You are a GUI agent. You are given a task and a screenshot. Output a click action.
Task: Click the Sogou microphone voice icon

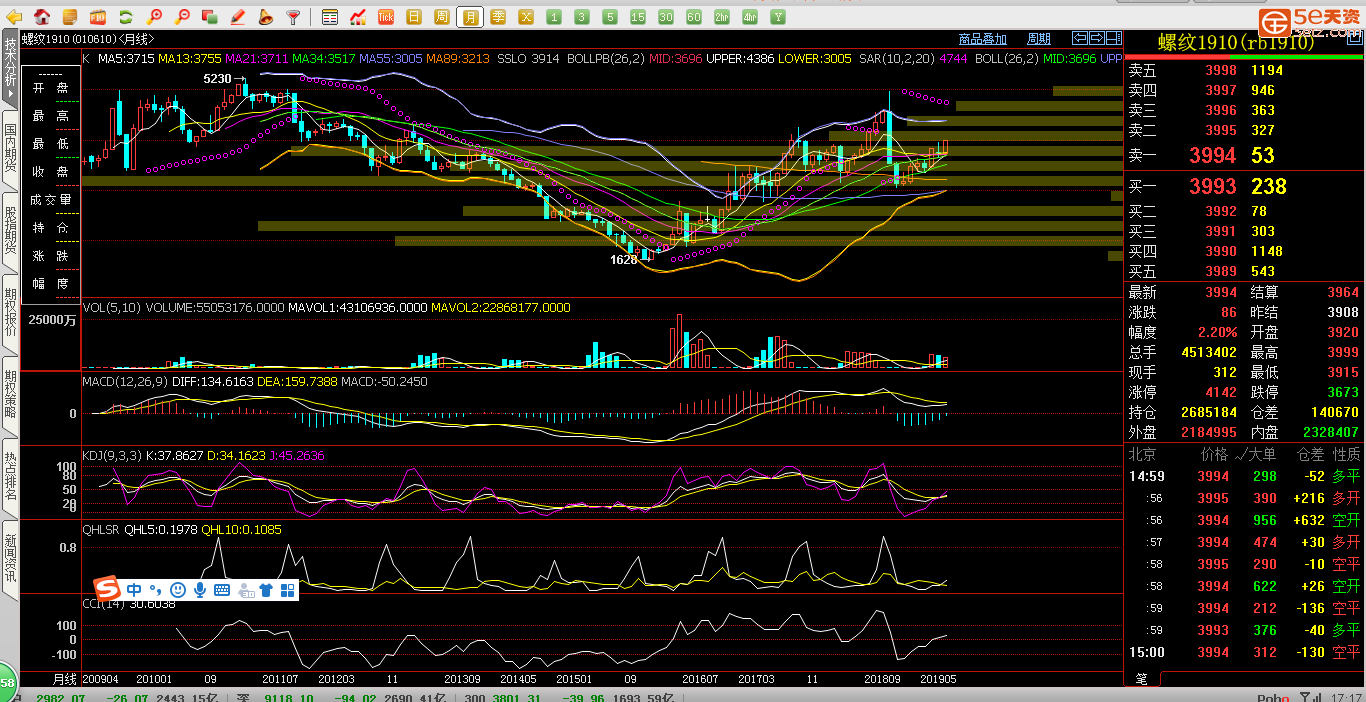pyautogui.click(x=200, y=590)
